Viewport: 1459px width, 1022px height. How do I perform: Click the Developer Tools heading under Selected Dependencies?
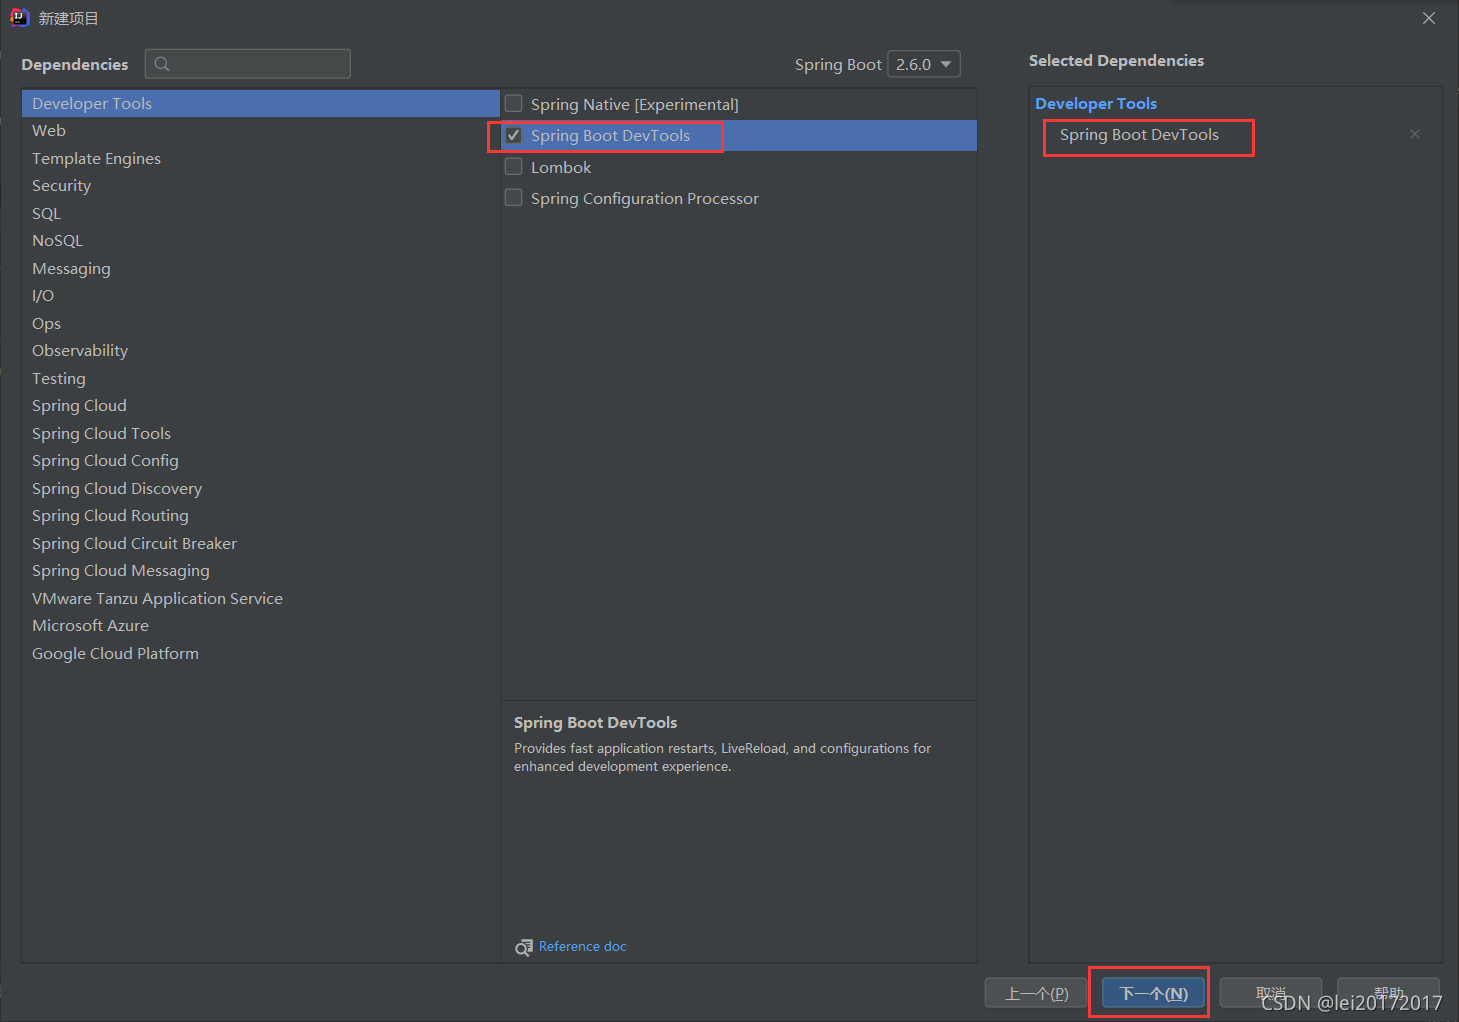coord(1096,103)
